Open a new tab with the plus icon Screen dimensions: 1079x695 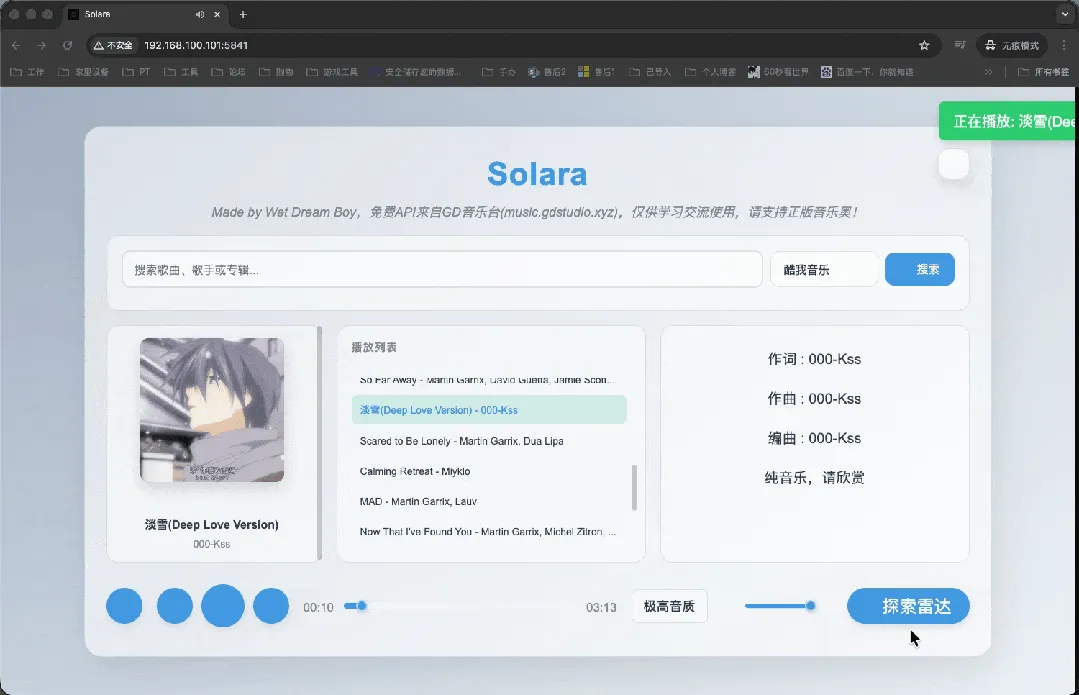pyautogui.click(x=243, y=15)
